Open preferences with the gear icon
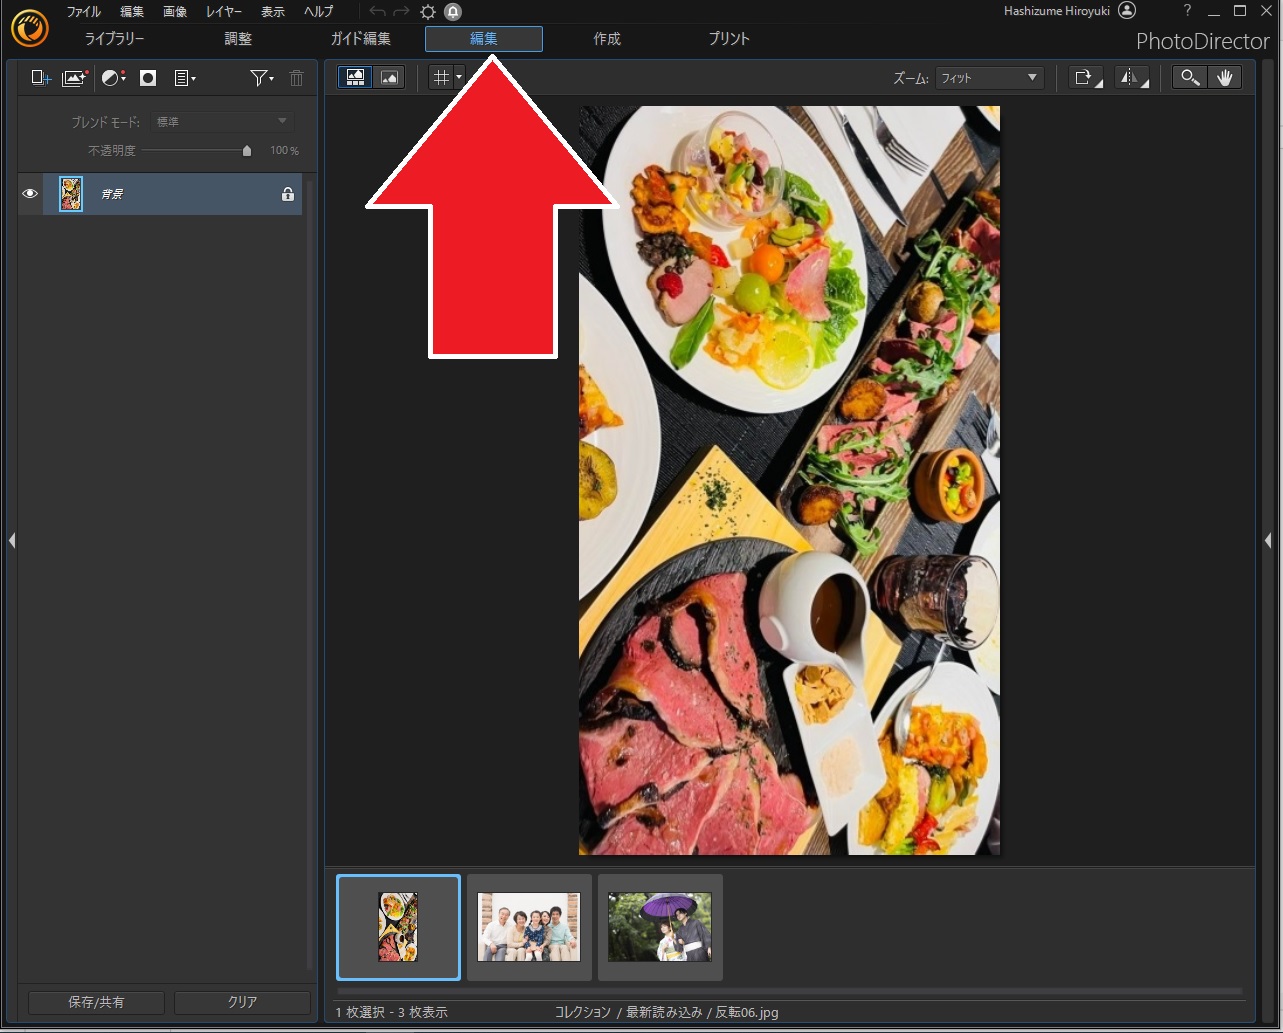The width and height of the screenshot is (1283, 1033). [x=428, y=12]
